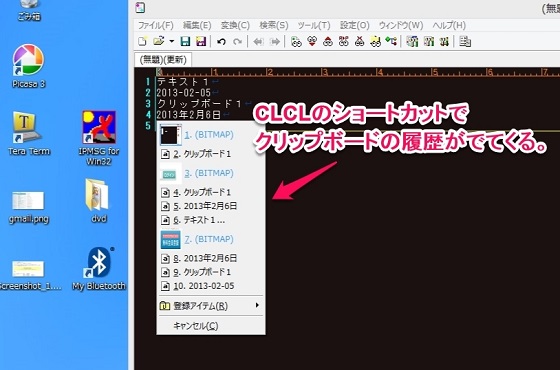
Task: Click line 1 text テキスト1 in editor
Action: [183, 82]
